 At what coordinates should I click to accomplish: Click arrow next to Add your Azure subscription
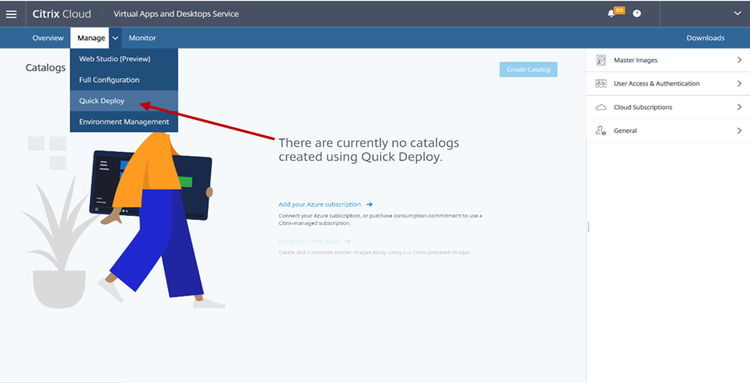tap(369, 204)
